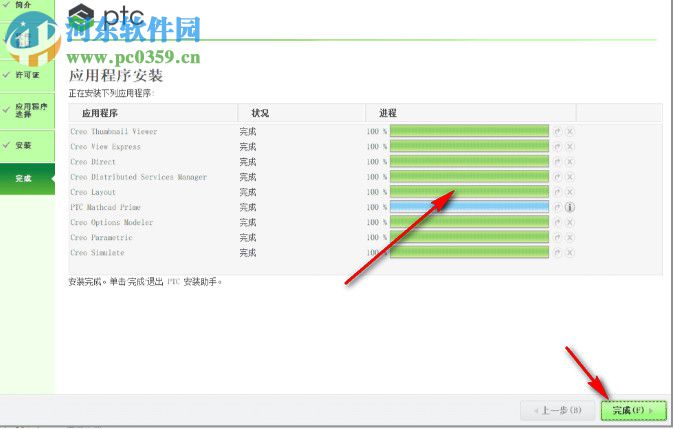
Task: Click the cancel X icon for Creo Simulate
Action: [570, 253]
